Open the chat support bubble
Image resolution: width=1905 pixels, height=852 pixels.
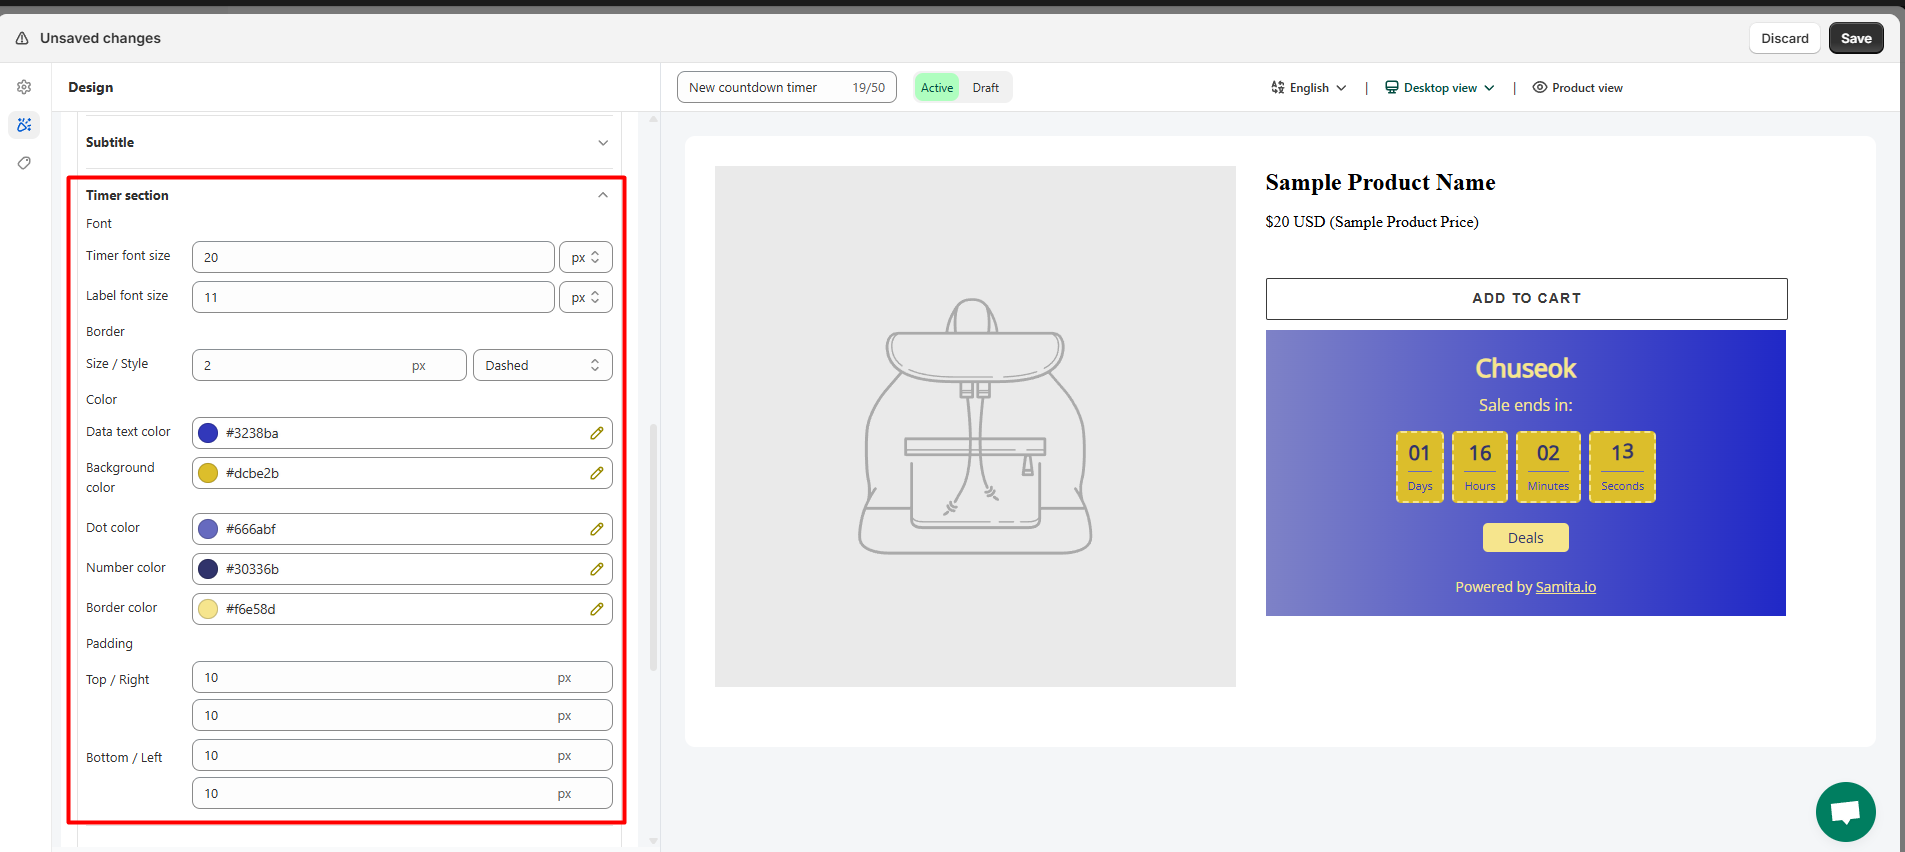[x=1845, y=811]
